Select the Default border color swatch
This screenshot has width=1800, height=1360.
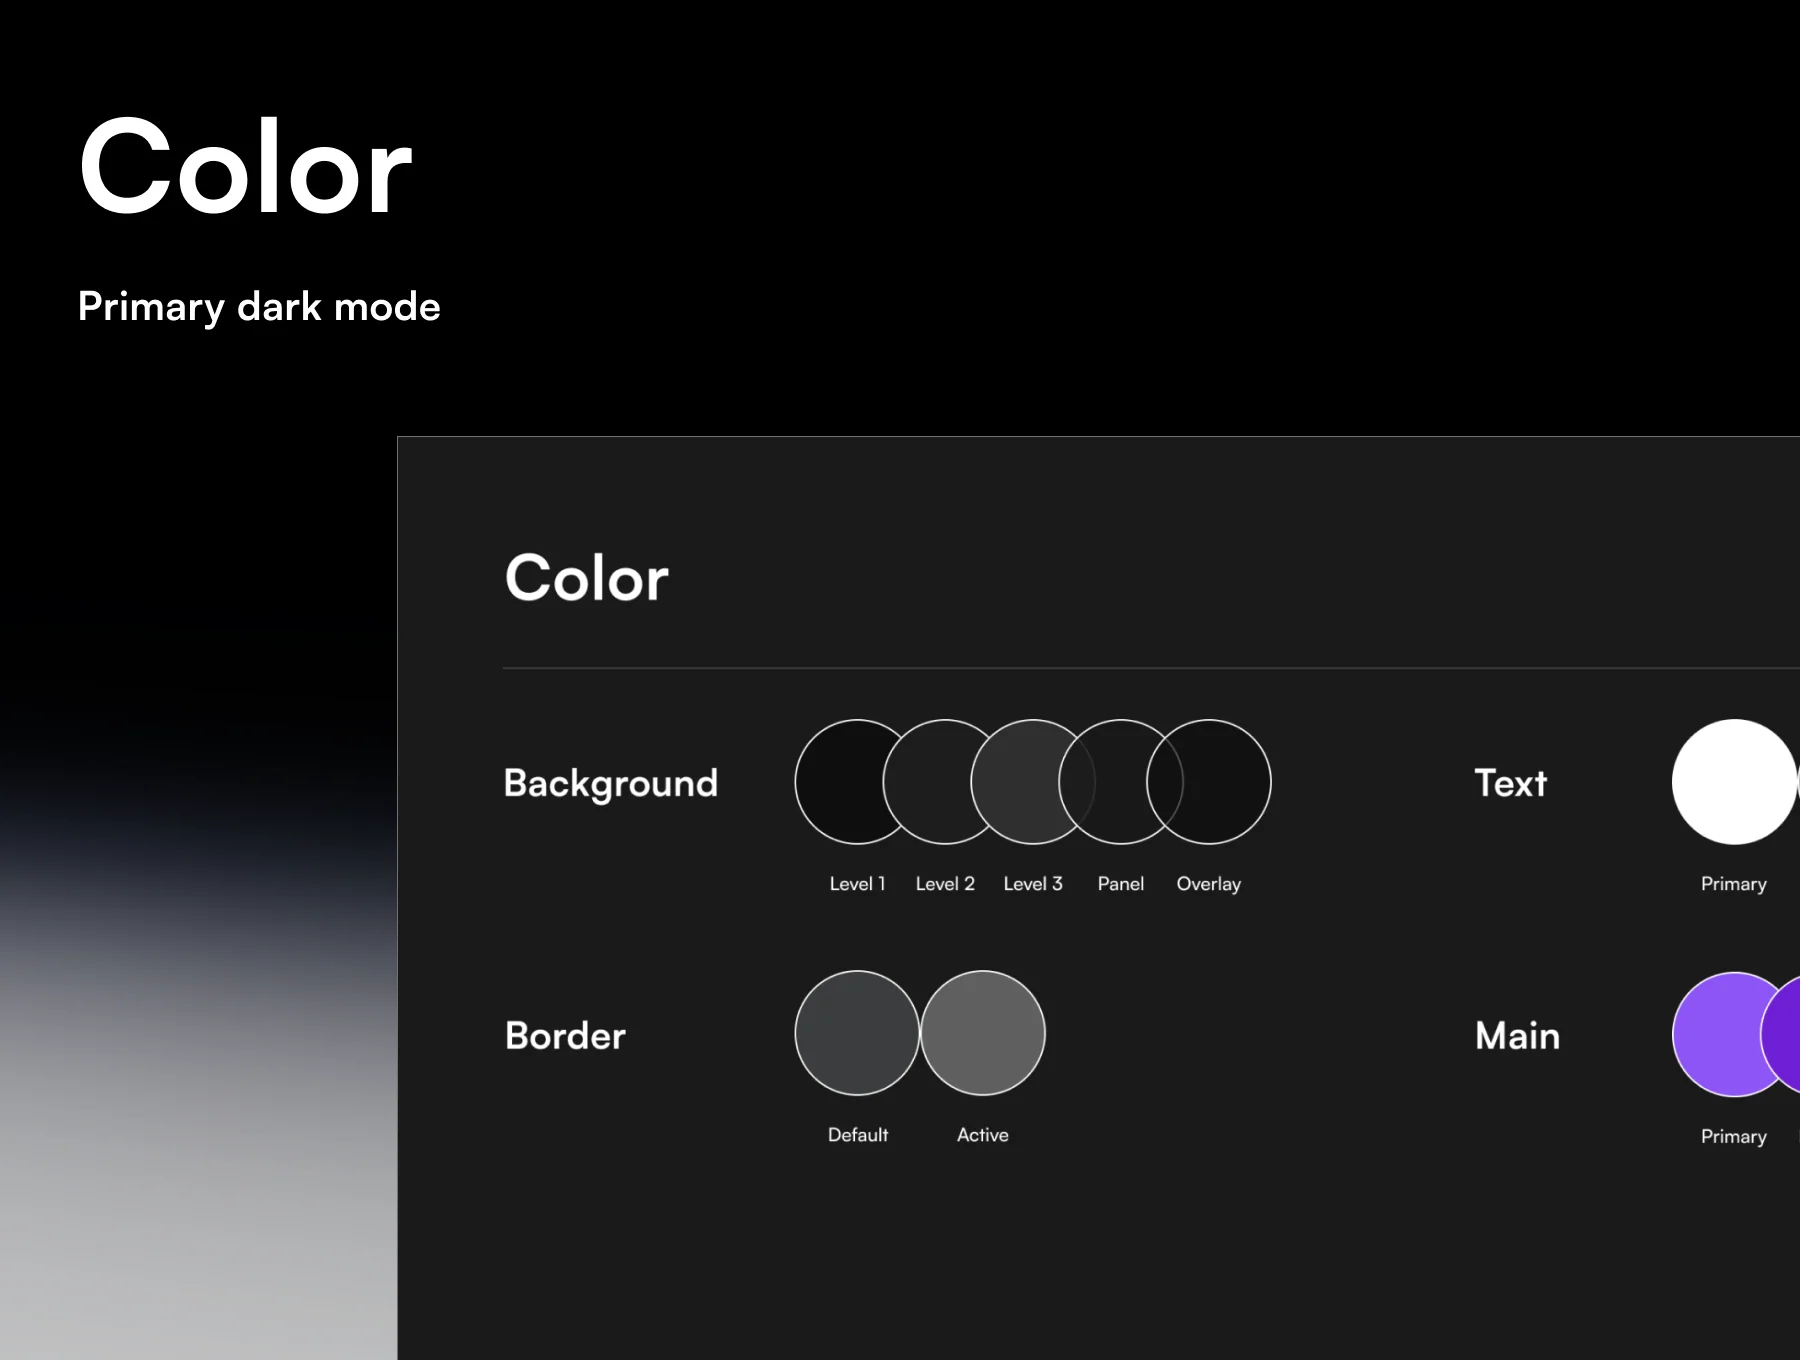pyautogui.click(x=857, y=1033)
